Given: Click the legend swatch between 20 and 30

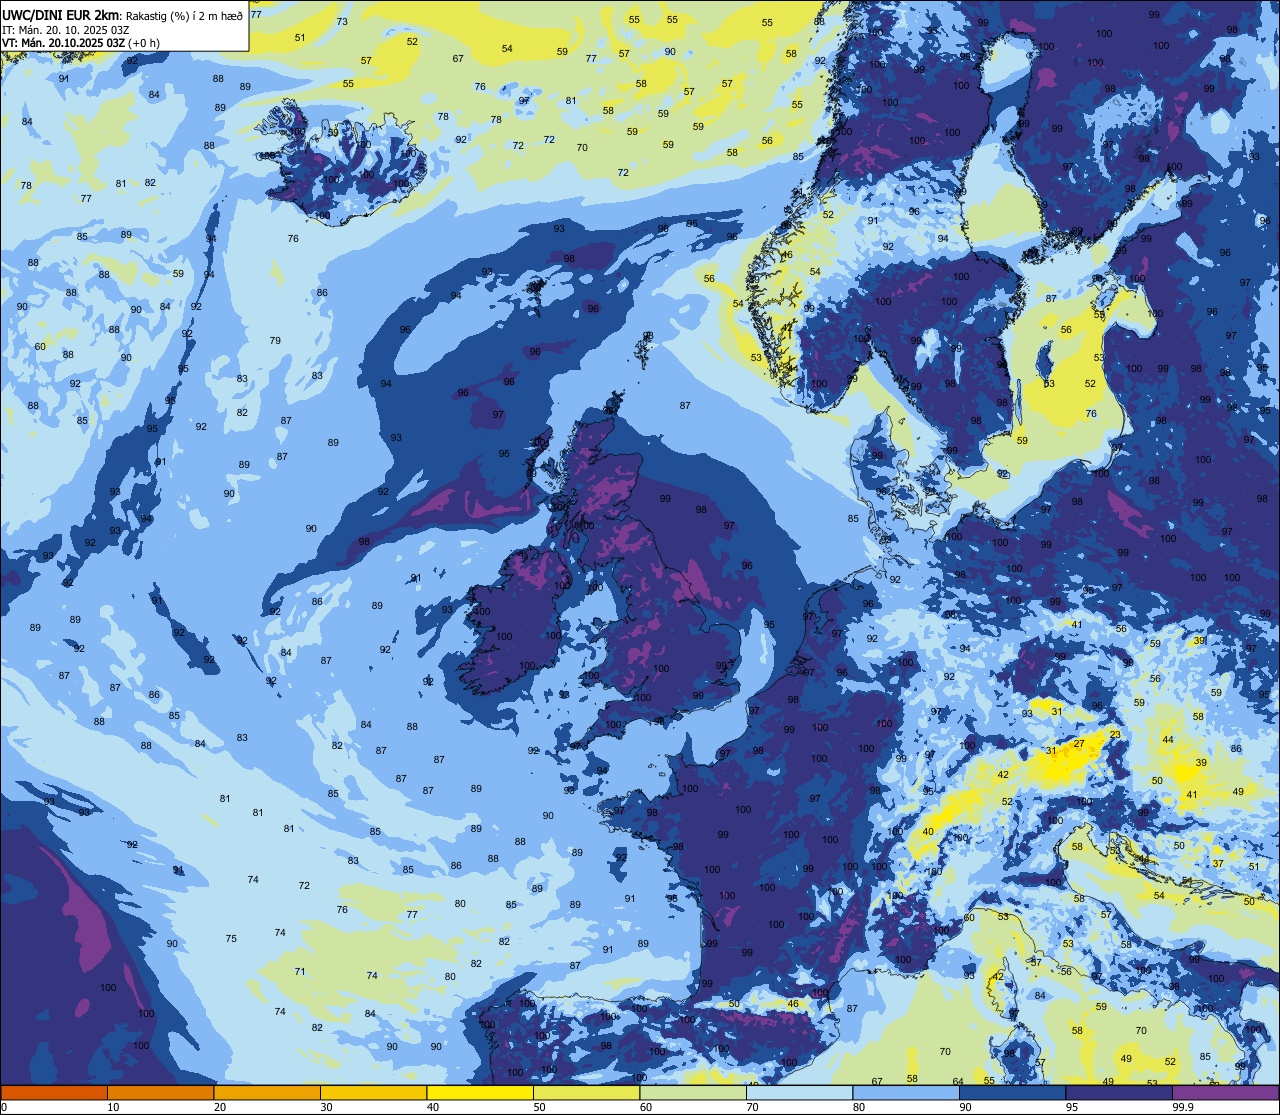Looking at the screenshot, I should [267, 1093].
